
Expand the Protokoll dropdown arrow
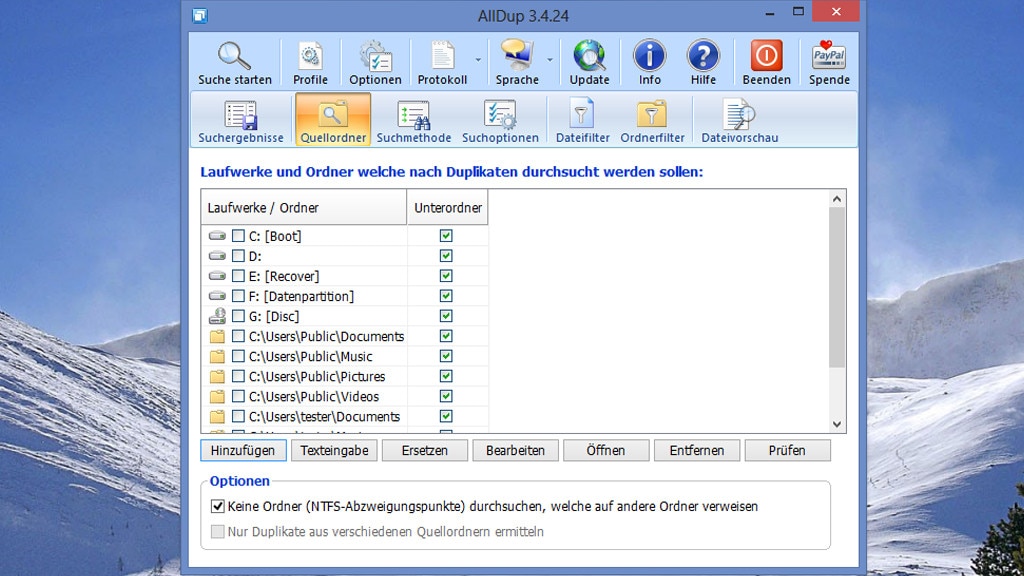pyautogui.click(x=478, y=60)
